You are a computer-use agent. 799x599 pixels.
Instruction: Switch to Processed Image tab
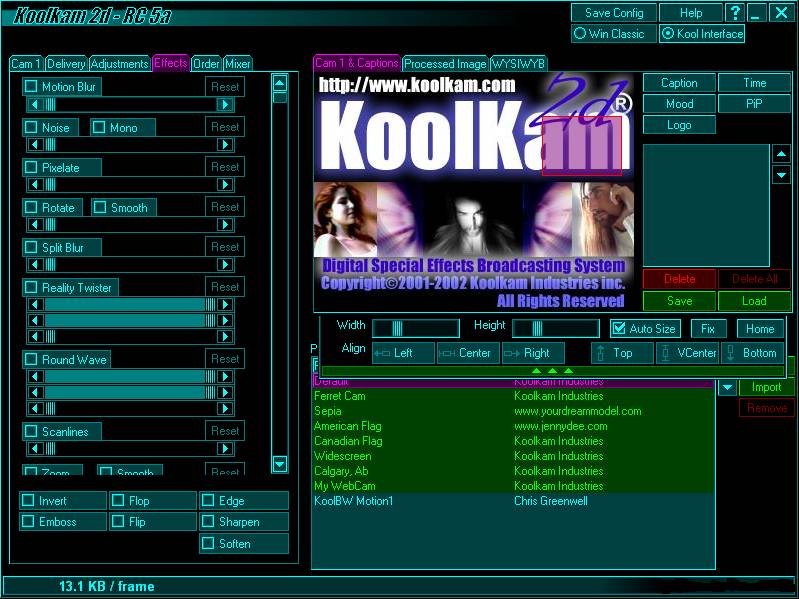click(445, 64)
